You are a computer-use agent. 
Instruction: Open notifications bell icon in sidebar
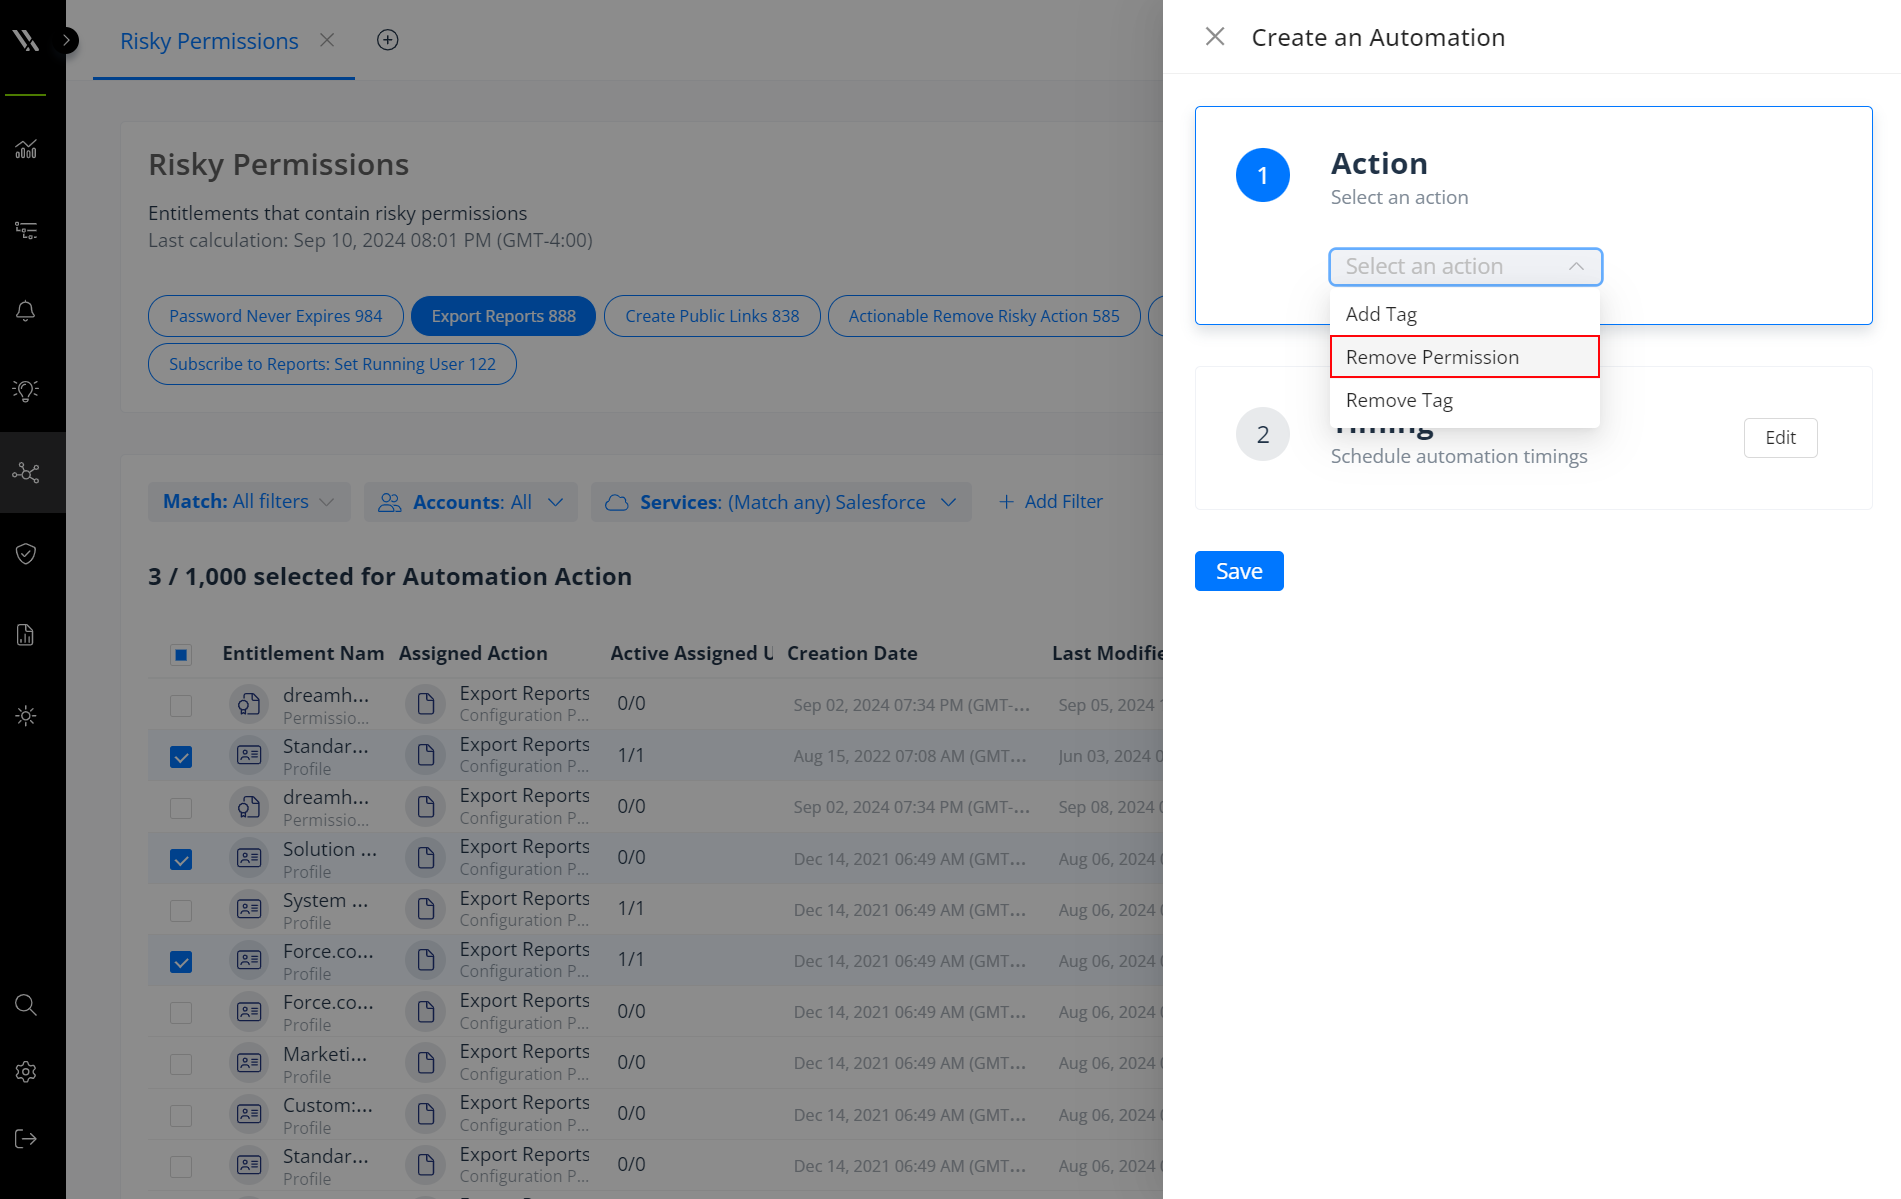(x=26, y=311)
